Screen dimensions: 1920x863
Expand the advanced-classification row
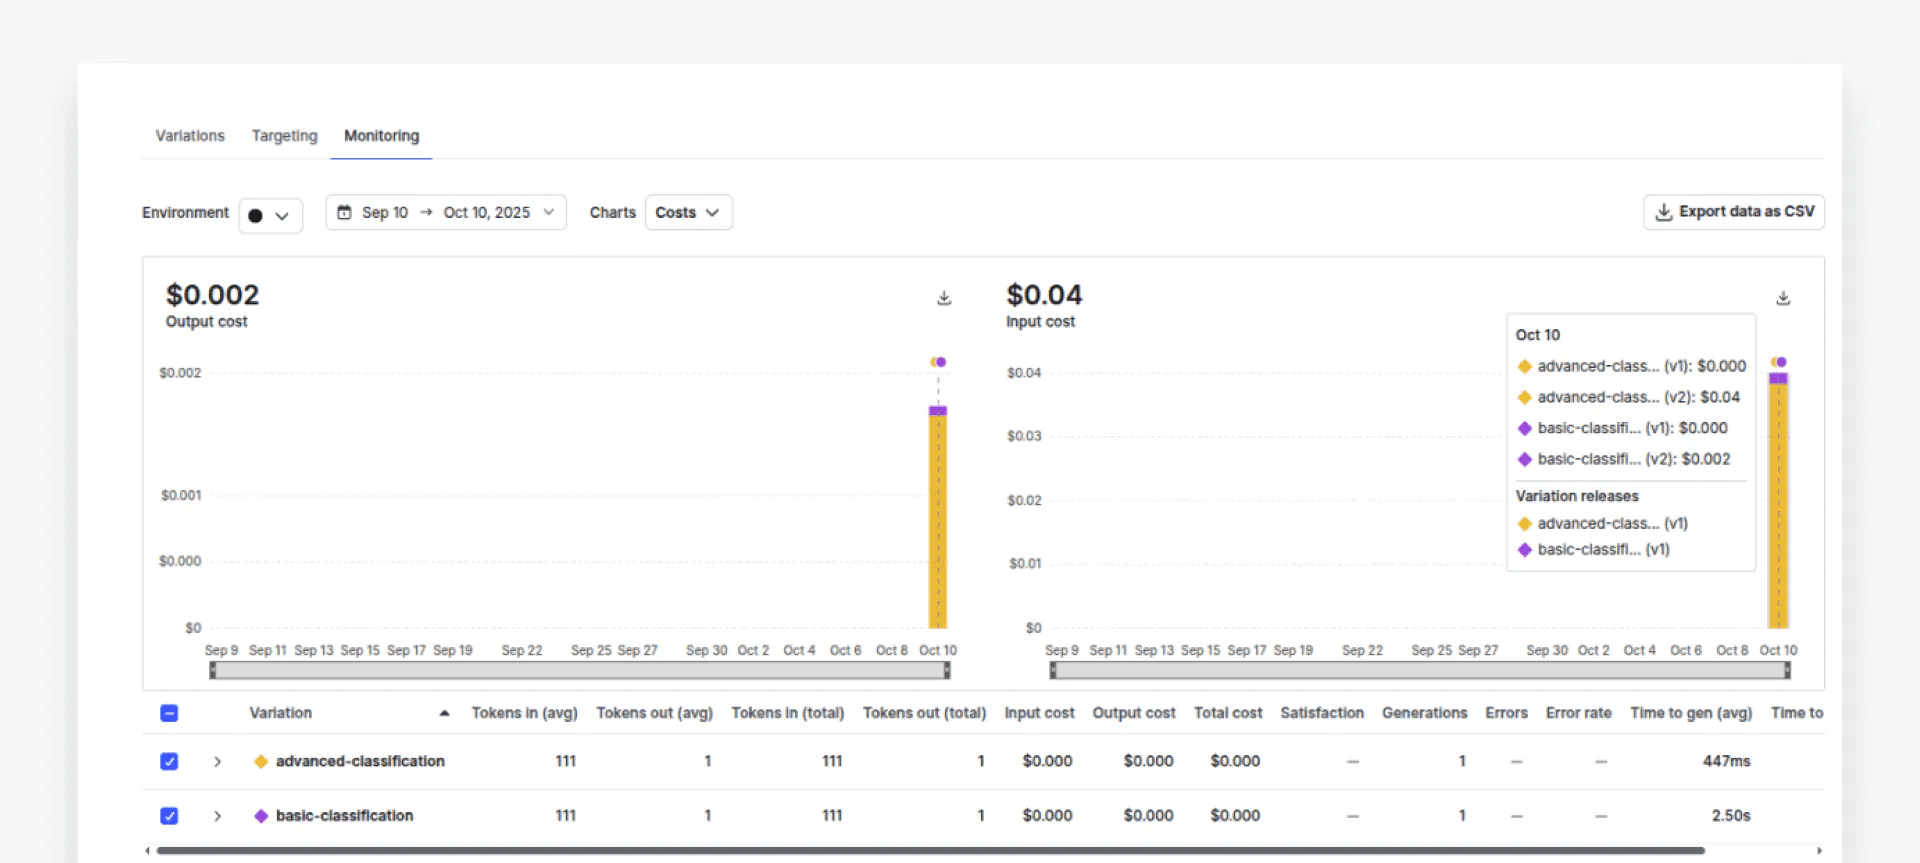click(x=217, y=762)
